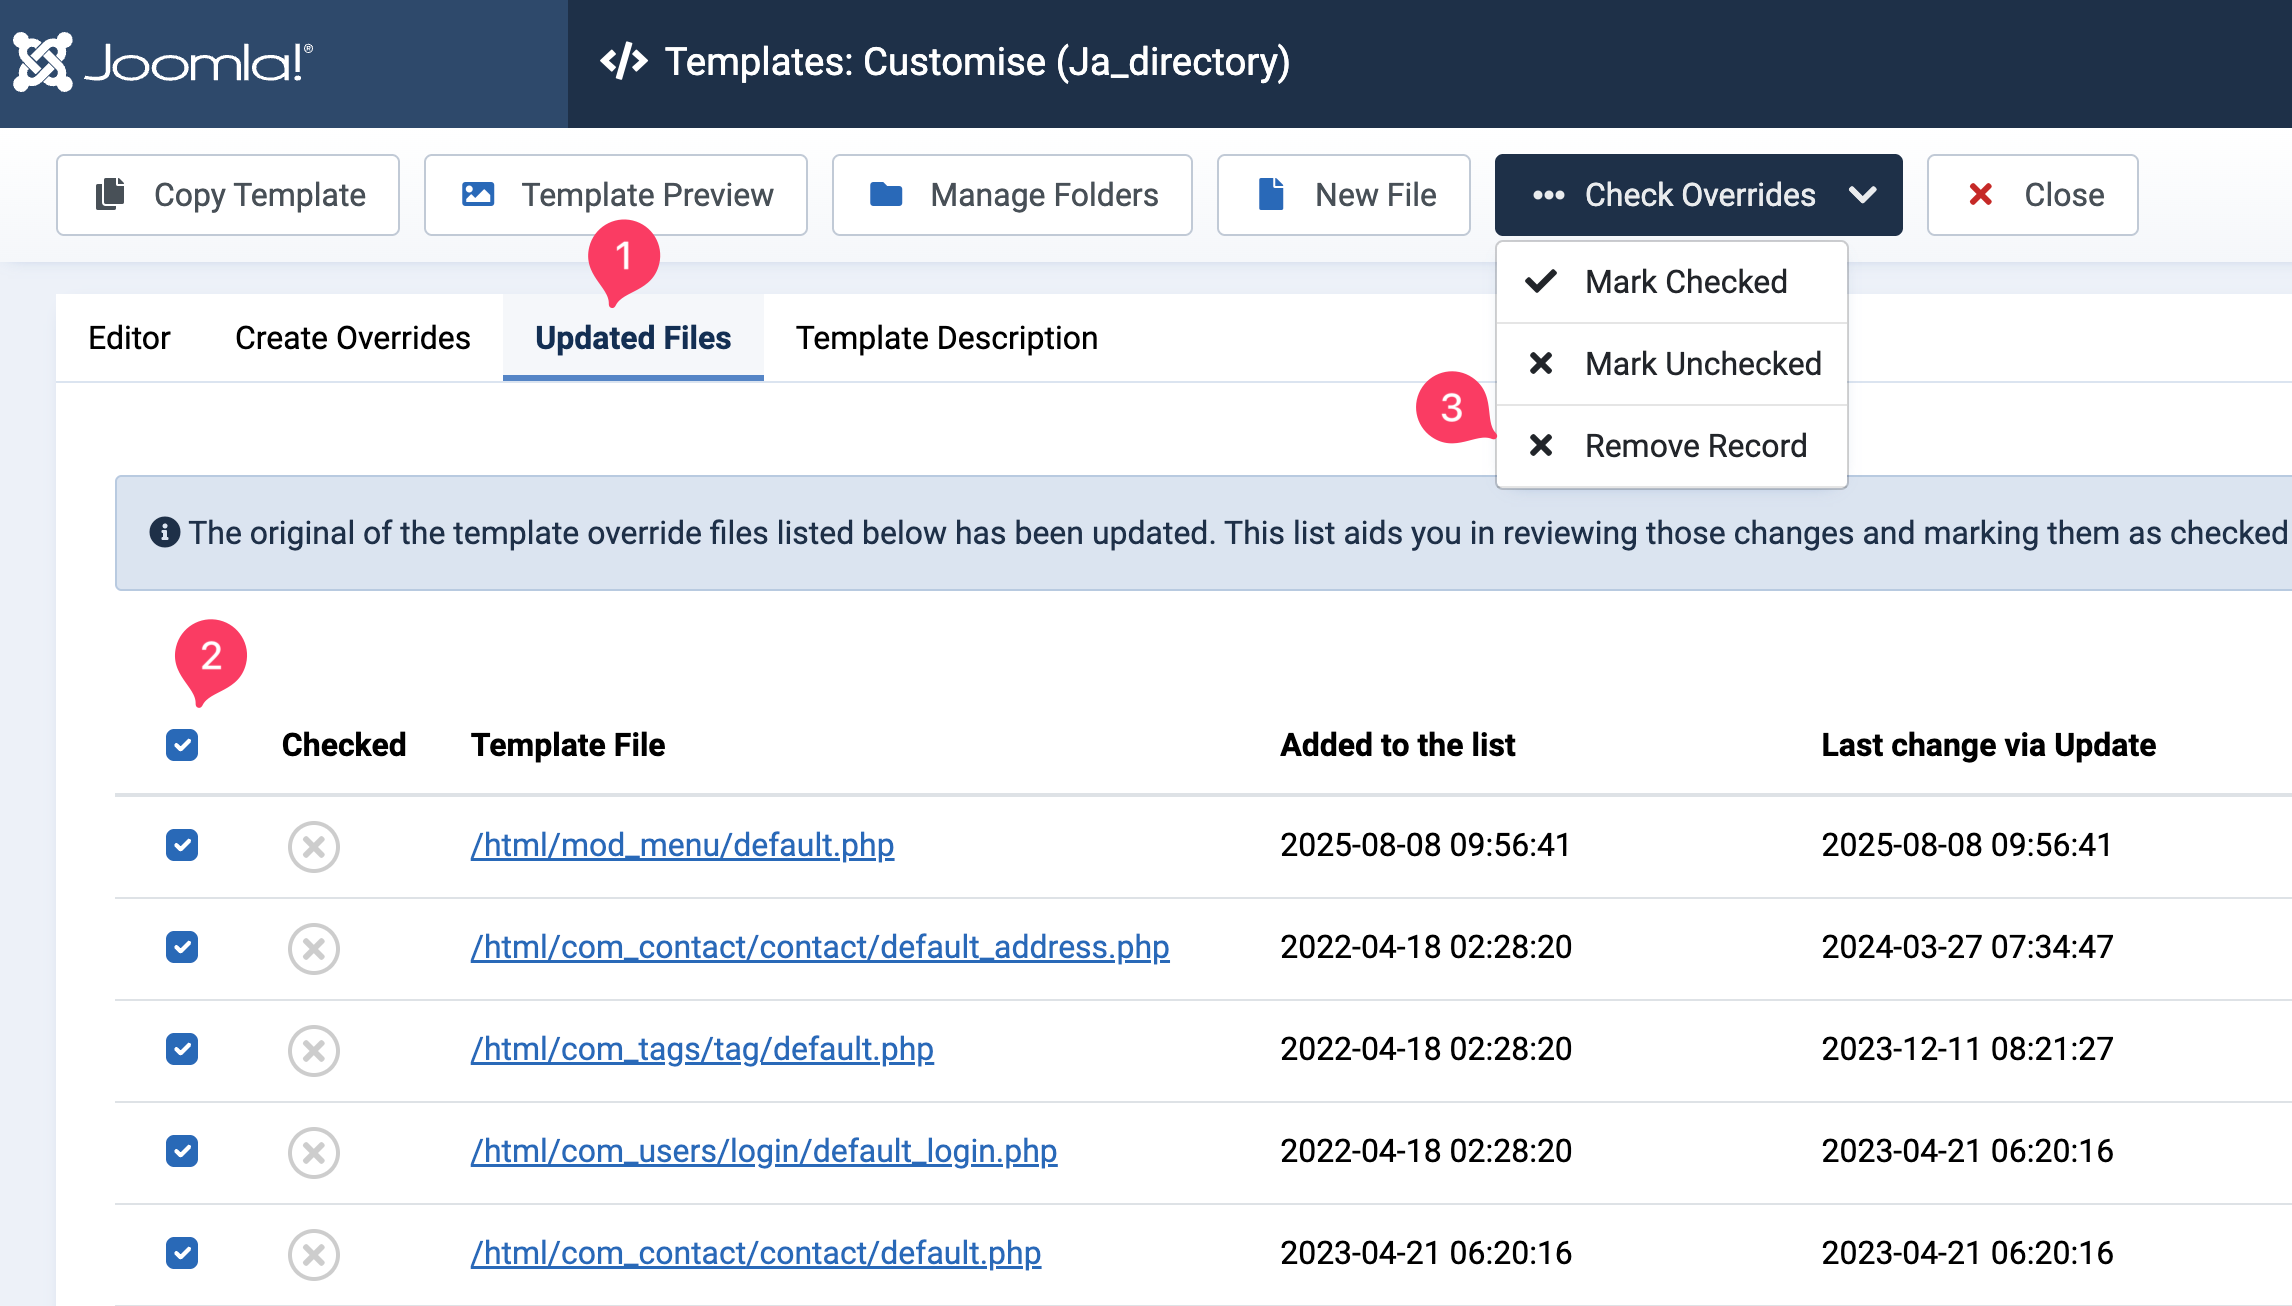Select Mark Unchecked menu entry

(1702, 364)
